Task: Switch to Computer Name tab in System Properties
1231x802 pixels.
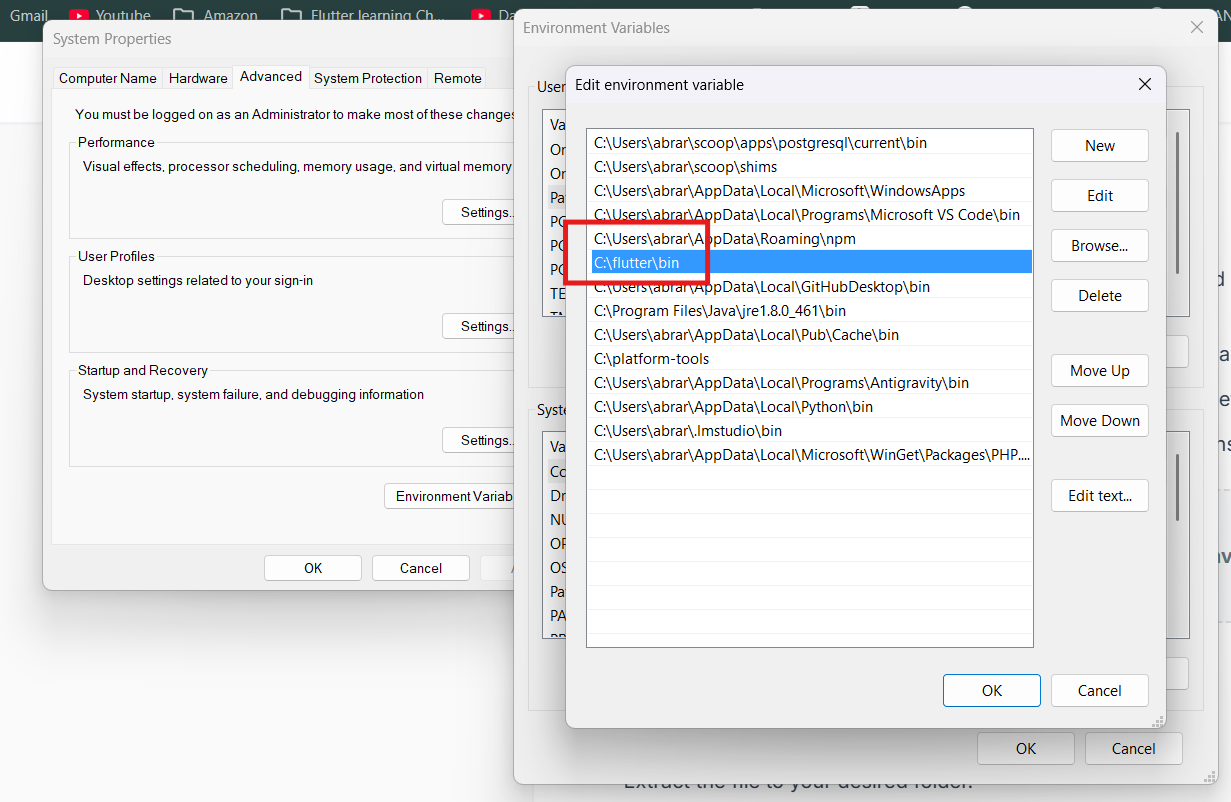Action: coord(108,78)
